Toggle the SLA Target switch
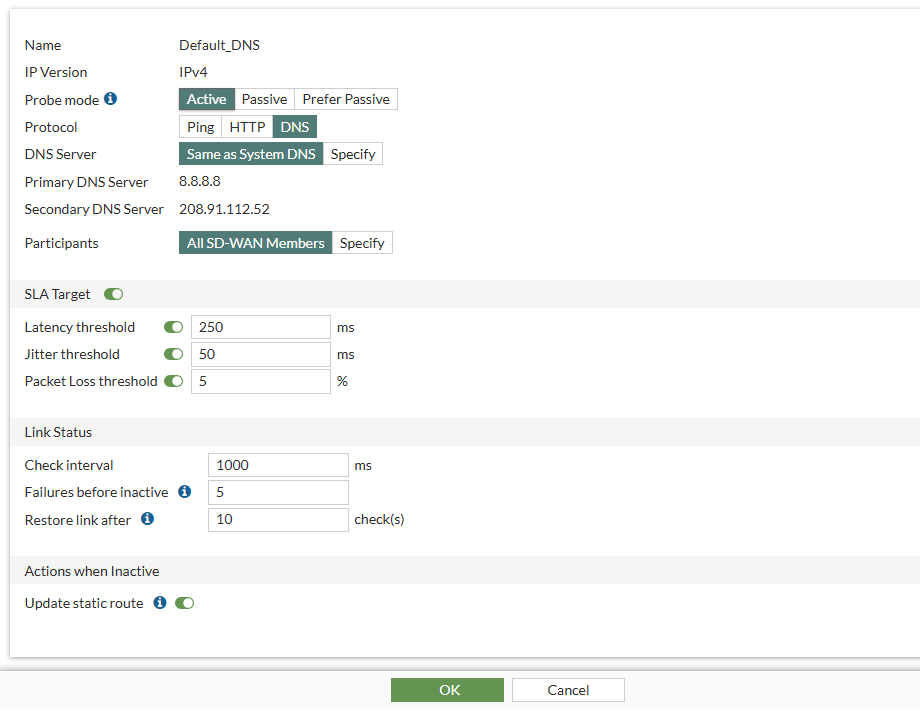The image size is (920, 727). [114, 294]
